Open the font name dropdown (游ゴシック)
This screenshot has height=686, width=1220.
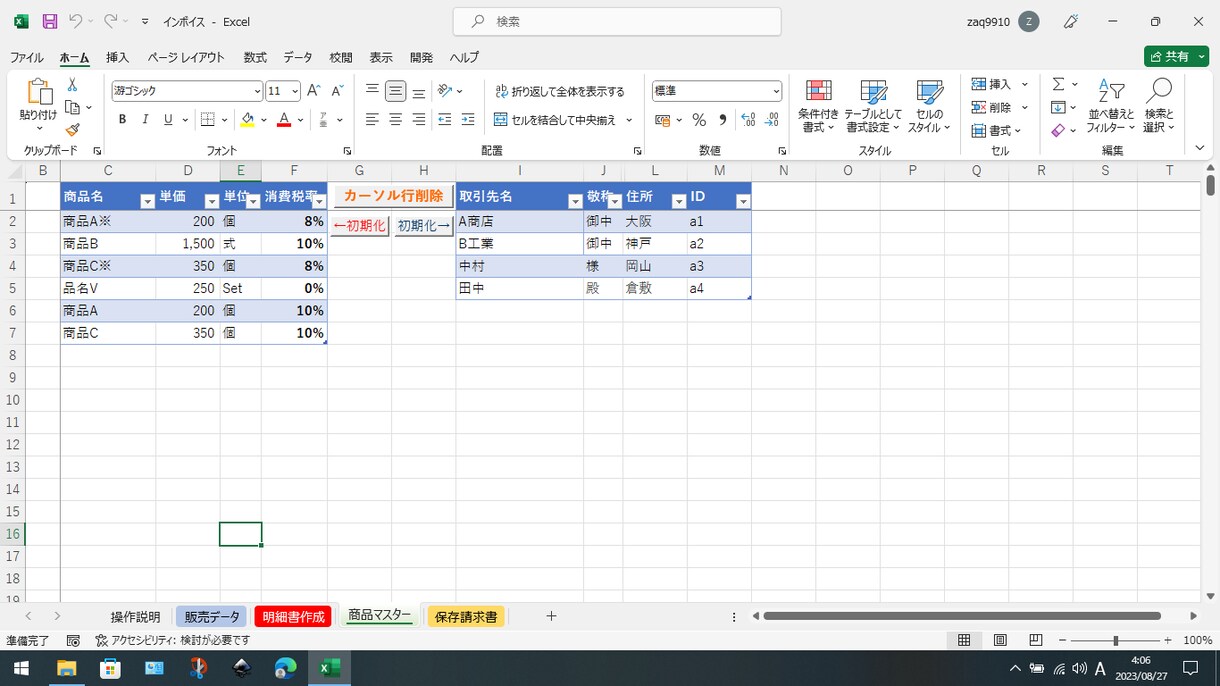[257, 91]
